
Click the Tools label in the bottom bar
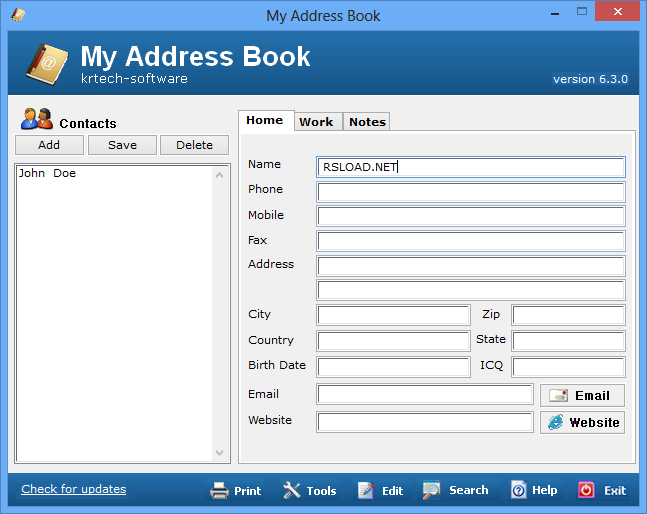pos(321,491)
